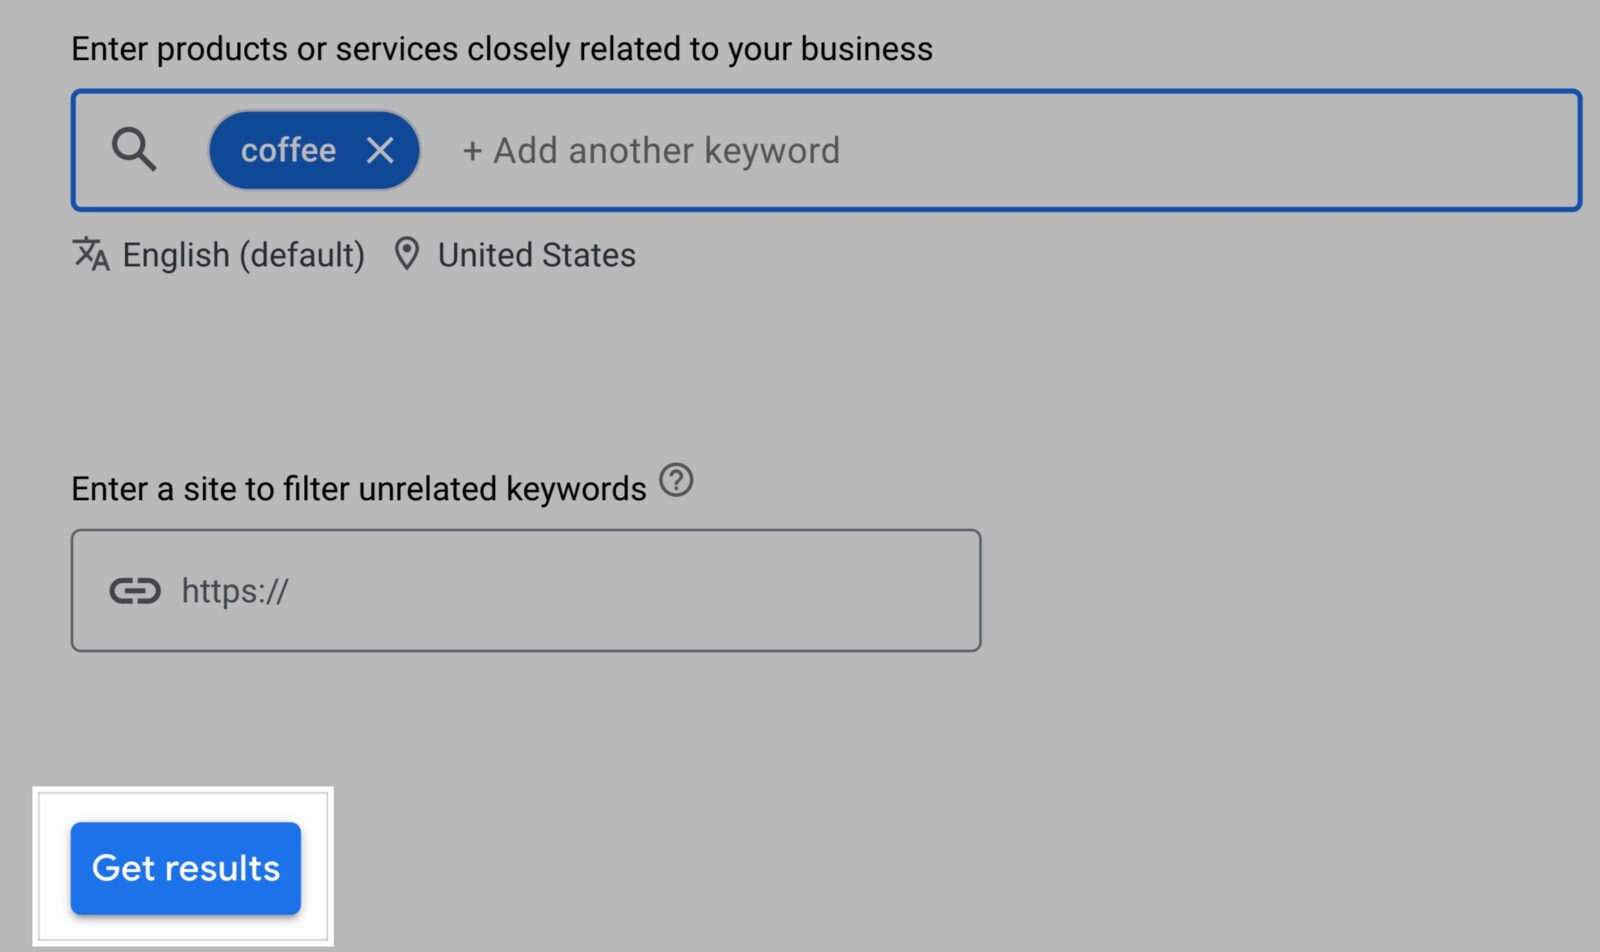Open the United States location selector
The image size is (1600, 952).
tap(535, 254)
